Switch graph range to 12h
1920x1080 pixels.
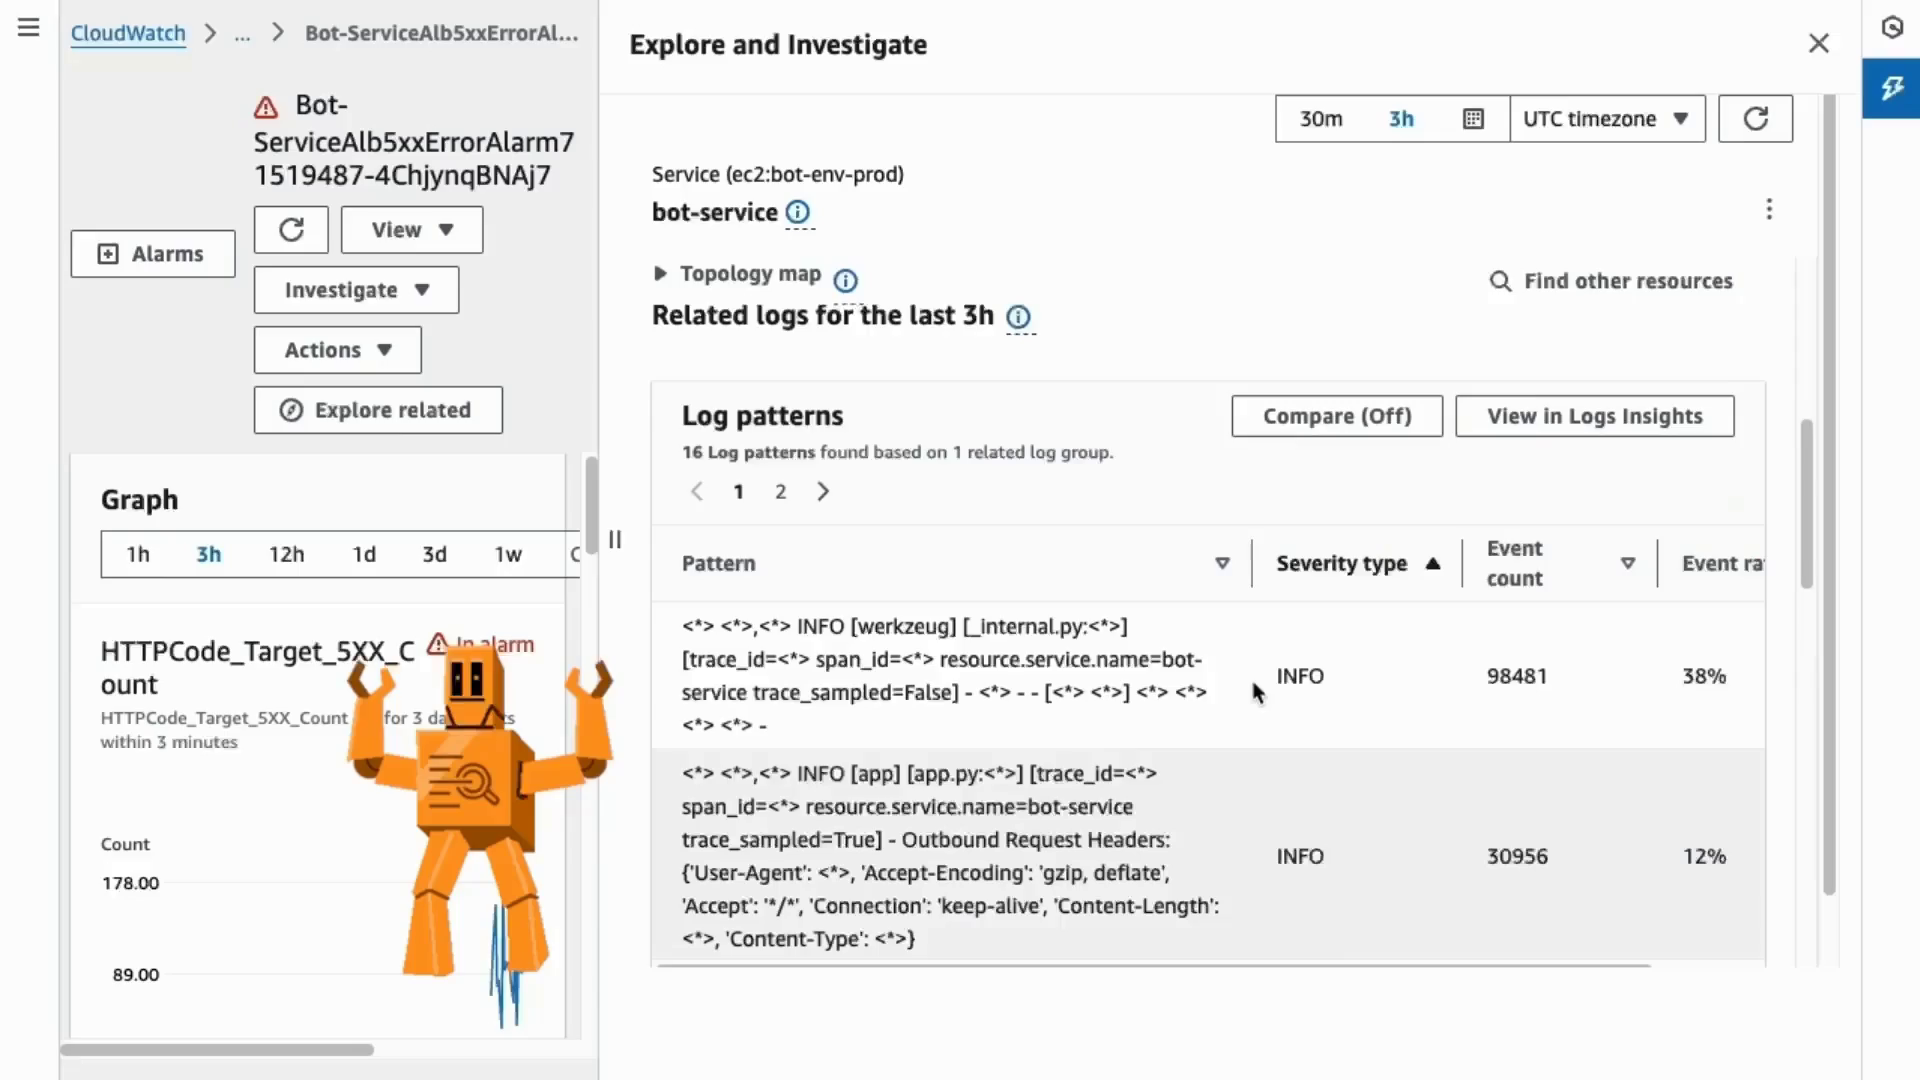pos(286,554)
